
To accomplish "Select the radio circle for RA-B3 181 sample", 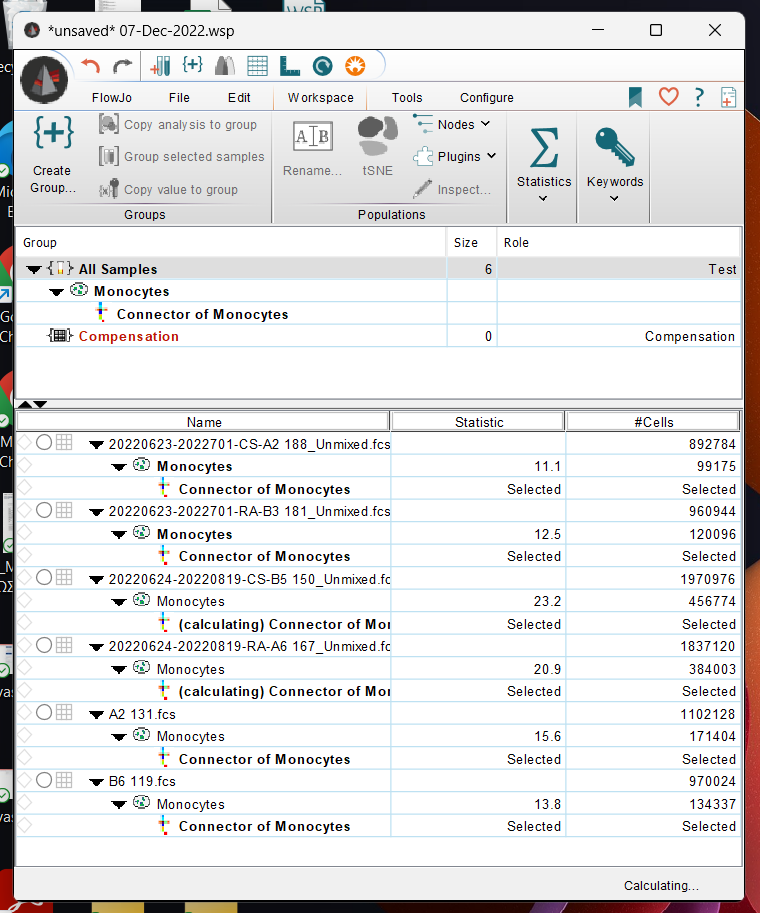I will tap(44, 510).
